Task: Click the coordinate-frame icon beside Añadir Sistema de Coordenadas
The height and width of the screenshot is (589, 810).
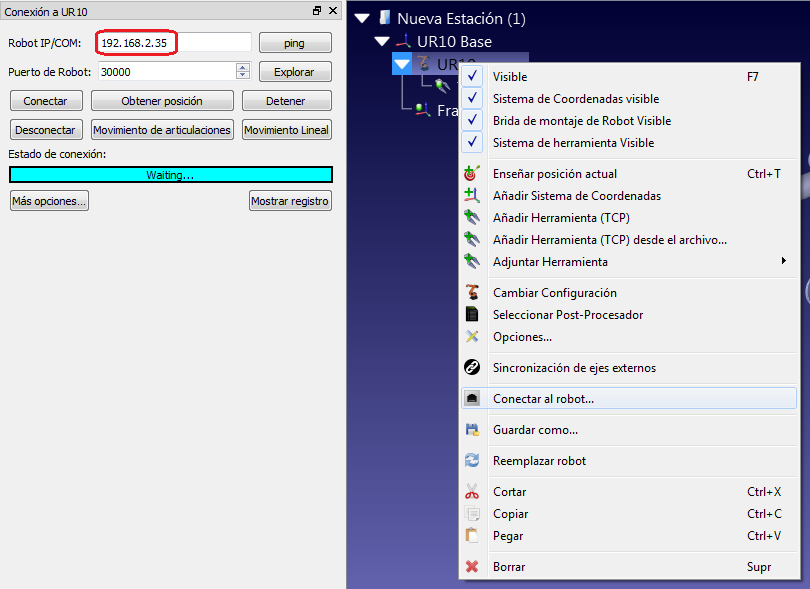Action: pyautogui.click(x=472, y=195)
